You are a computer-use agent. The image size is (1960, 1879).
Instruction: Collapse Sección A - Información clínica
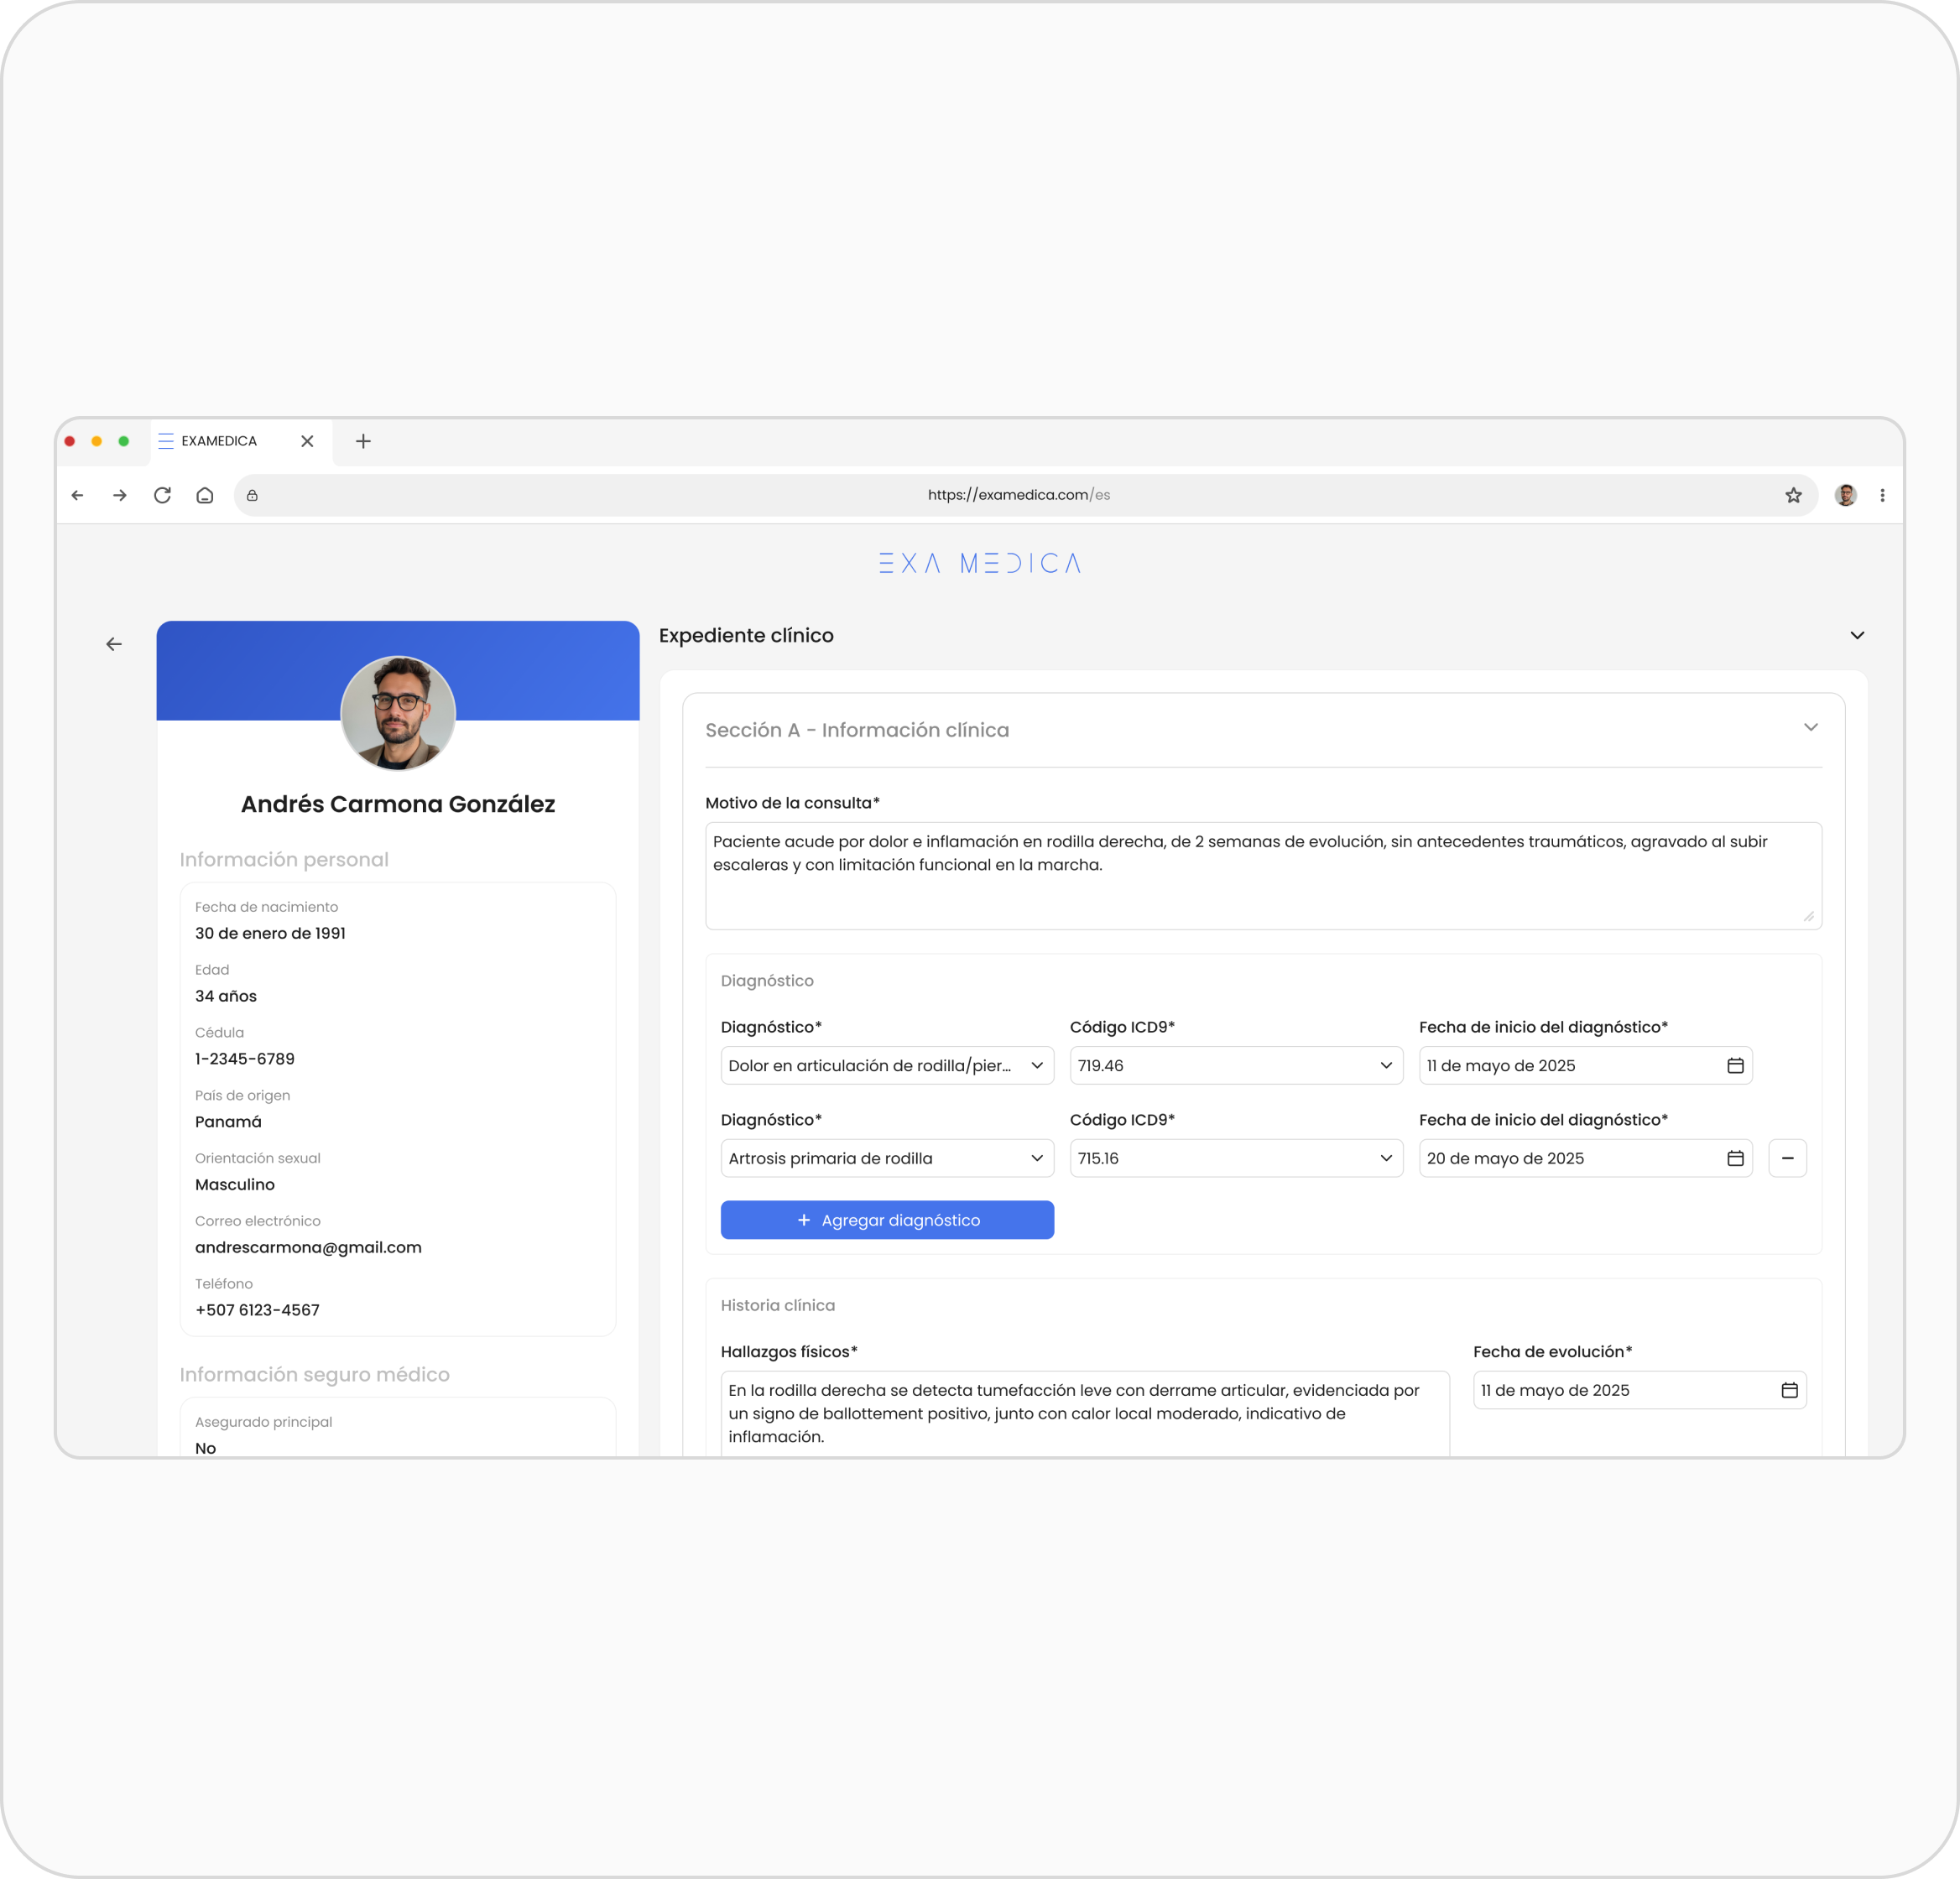click(x=1810, y=728)
